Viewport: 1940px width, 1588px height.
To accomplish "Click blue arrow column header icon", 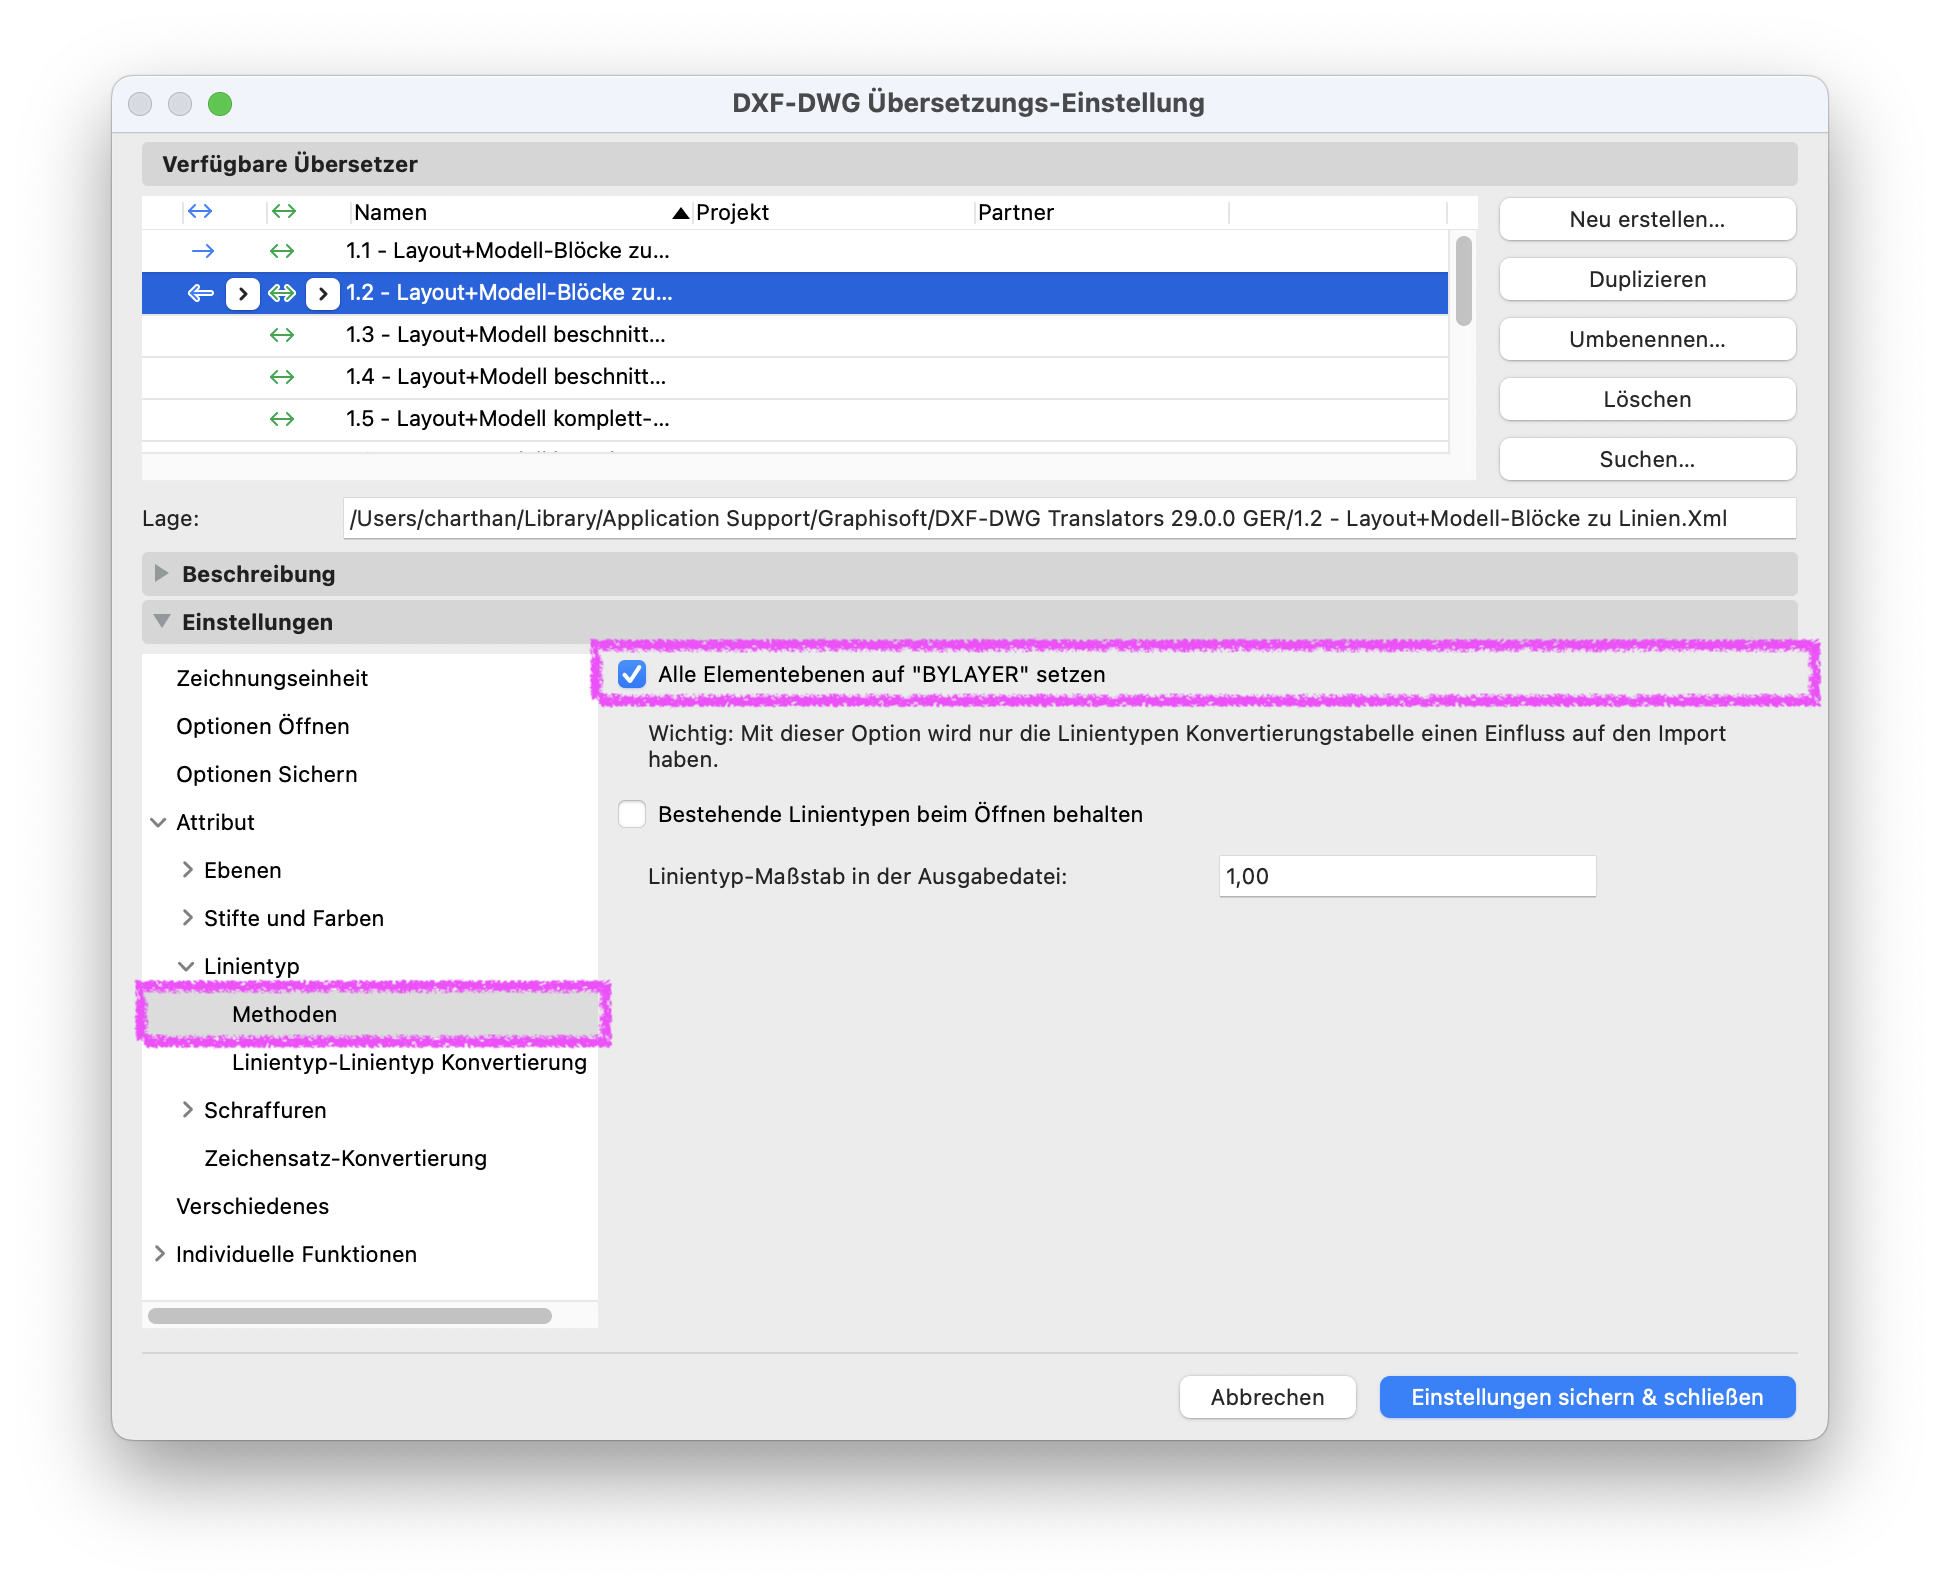I will coord(200,211).
